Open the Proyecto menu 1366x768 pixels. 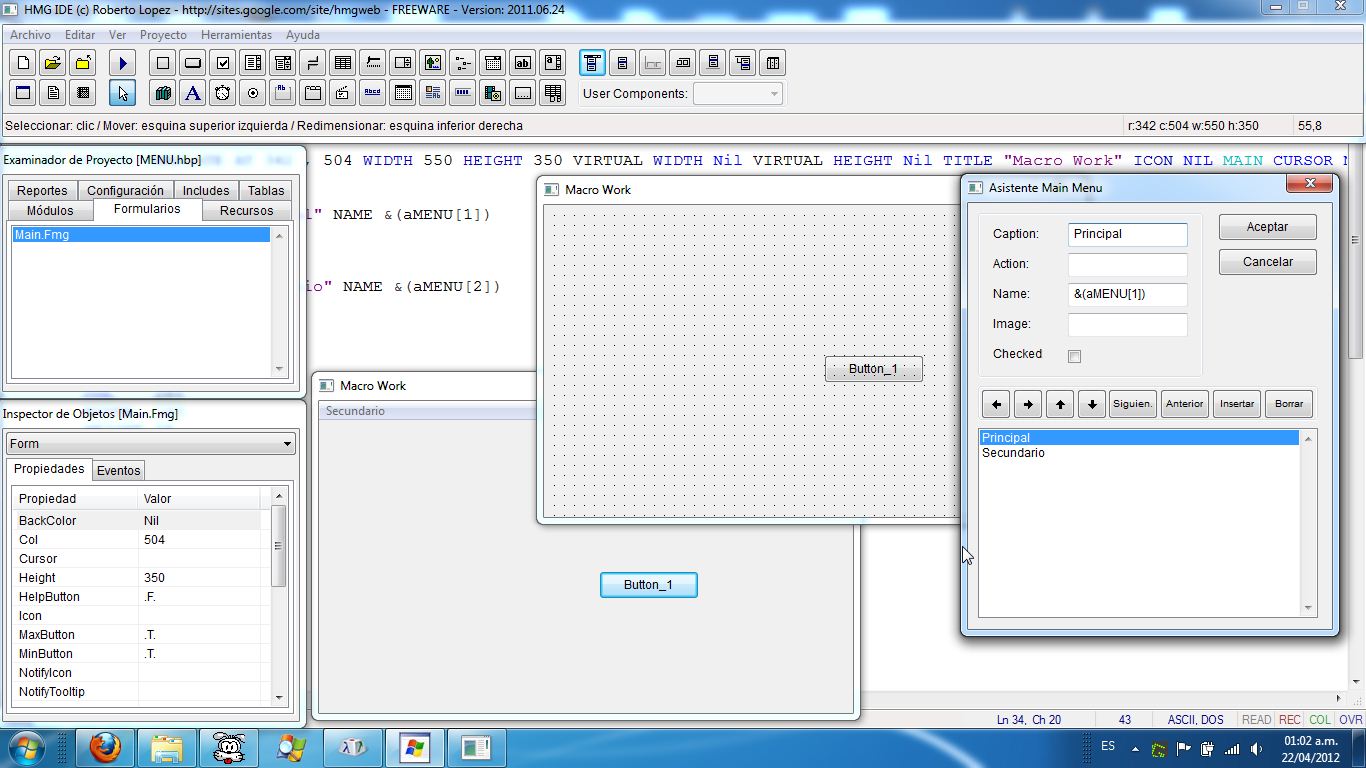[163, 34]
